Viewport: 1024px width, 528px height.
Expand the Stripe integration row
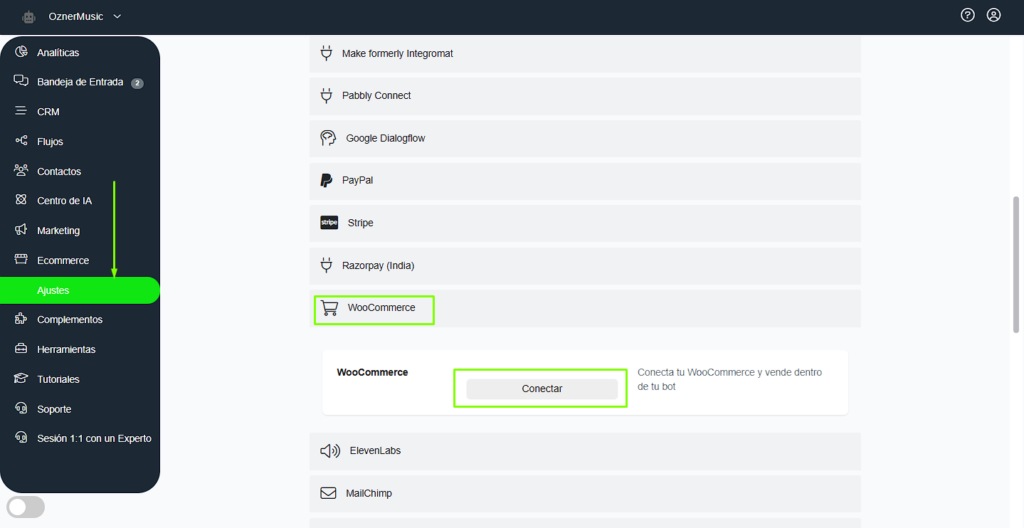click(x=585, y=223)
